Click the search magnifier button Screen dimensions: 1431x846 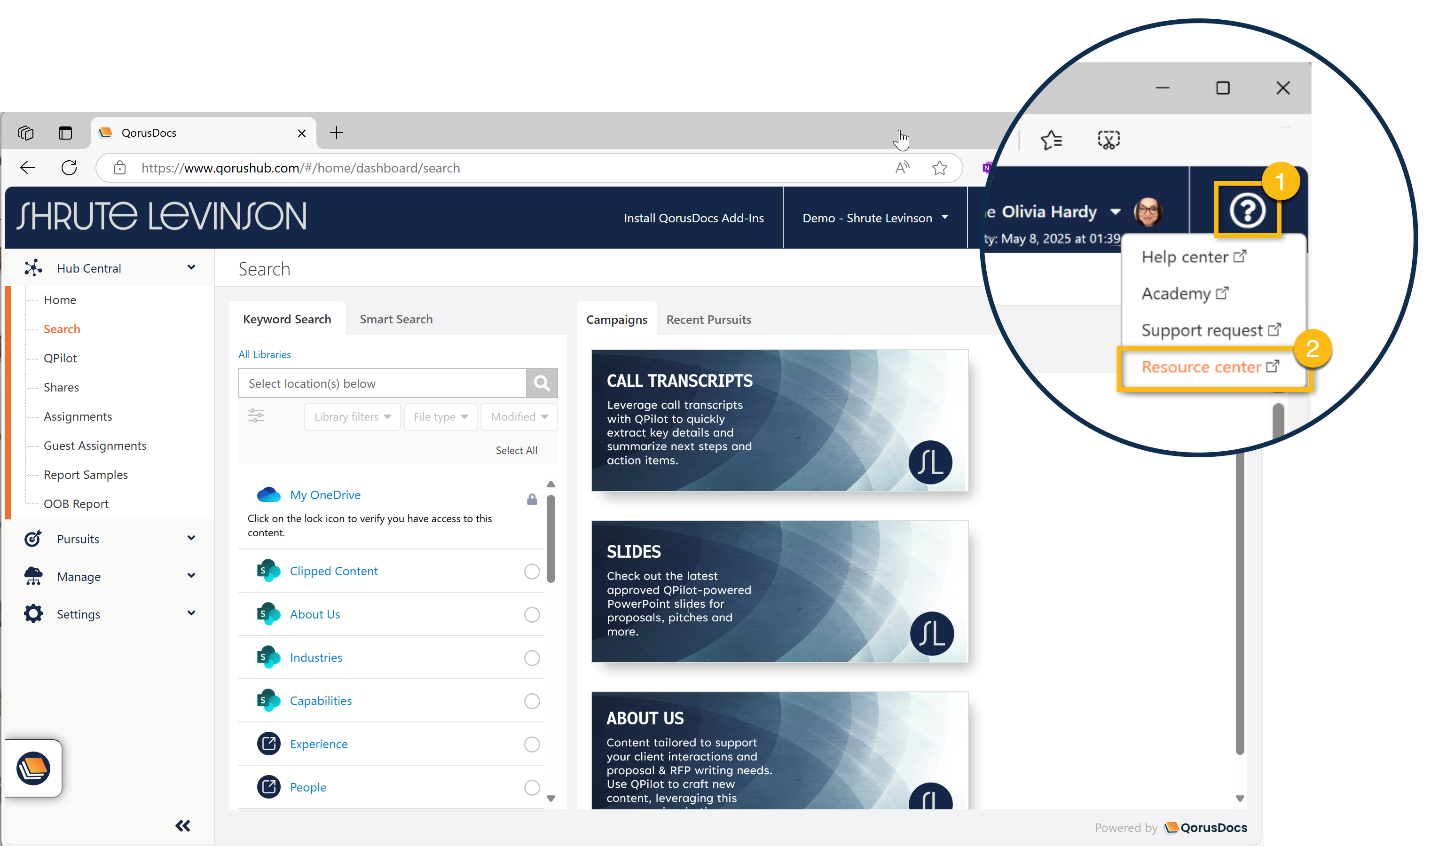(x=541, y=383)
